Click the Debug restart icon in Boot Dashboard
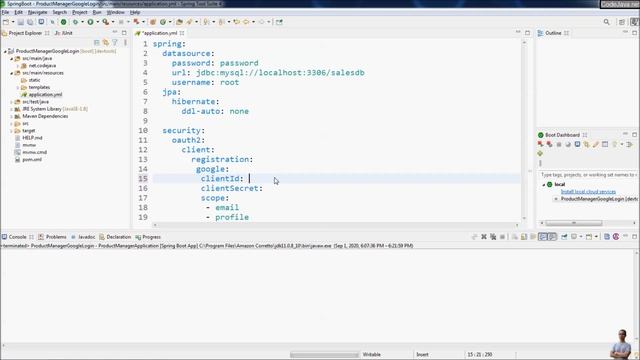 point(549,144)
